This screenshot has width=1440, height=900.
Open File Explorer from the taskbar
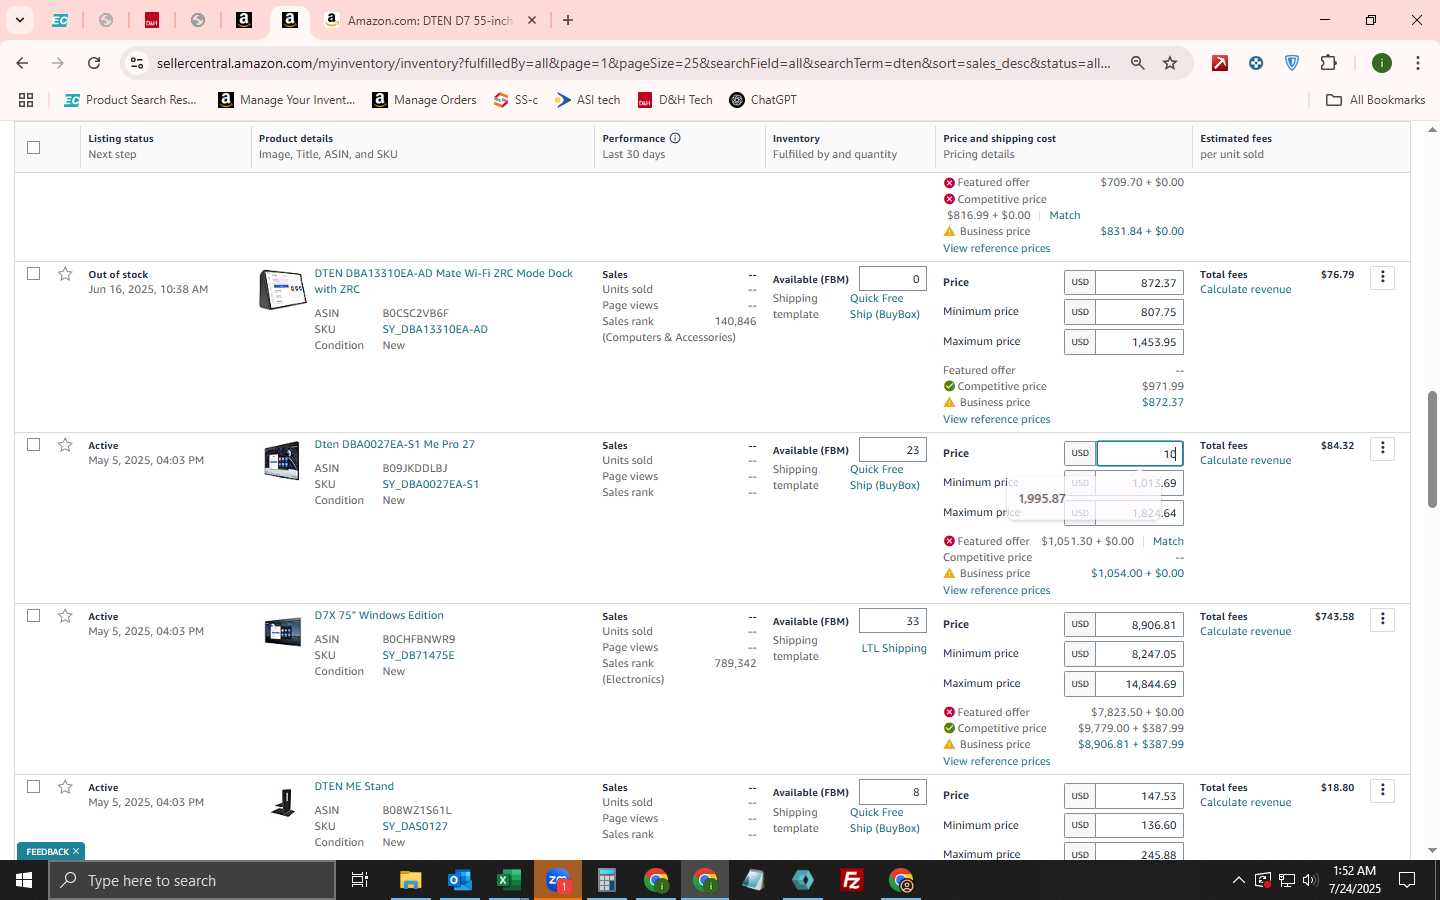[x=411, y=880]
